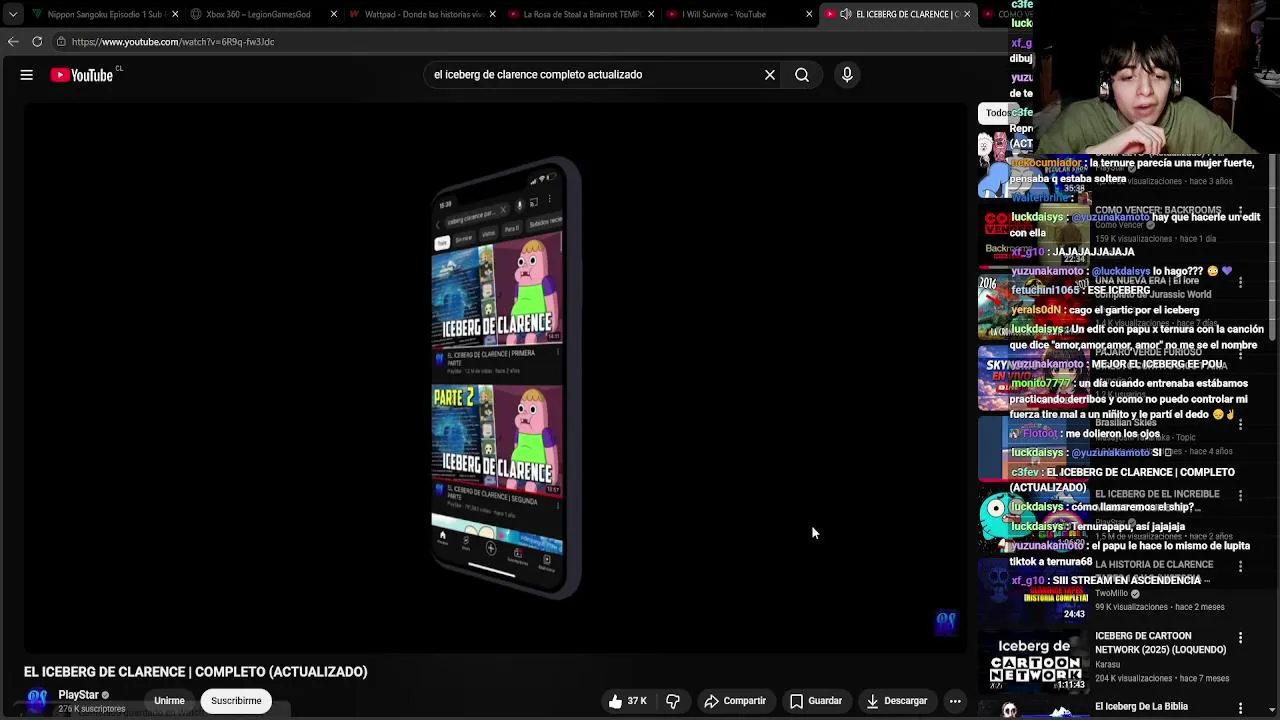Close the Xbox 360 tab
1280x720 pixels.
click(334, 14)
